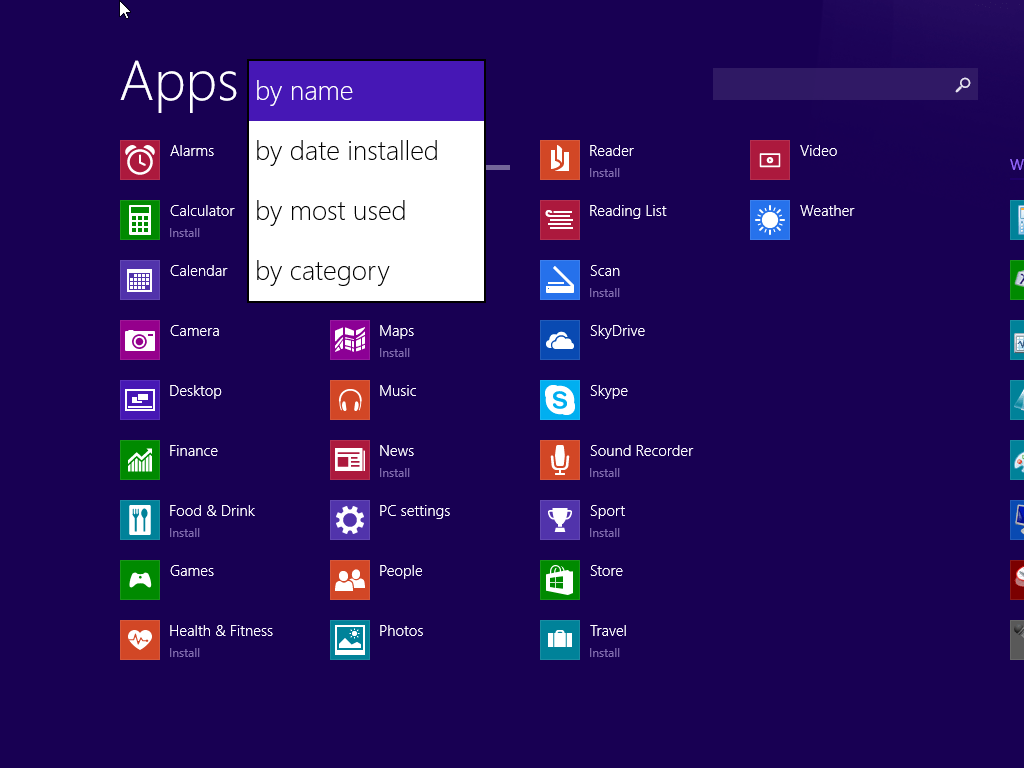Click the search magnifier button
Image resolution: width=1024 pixels, height=768 pixels.
963,85
